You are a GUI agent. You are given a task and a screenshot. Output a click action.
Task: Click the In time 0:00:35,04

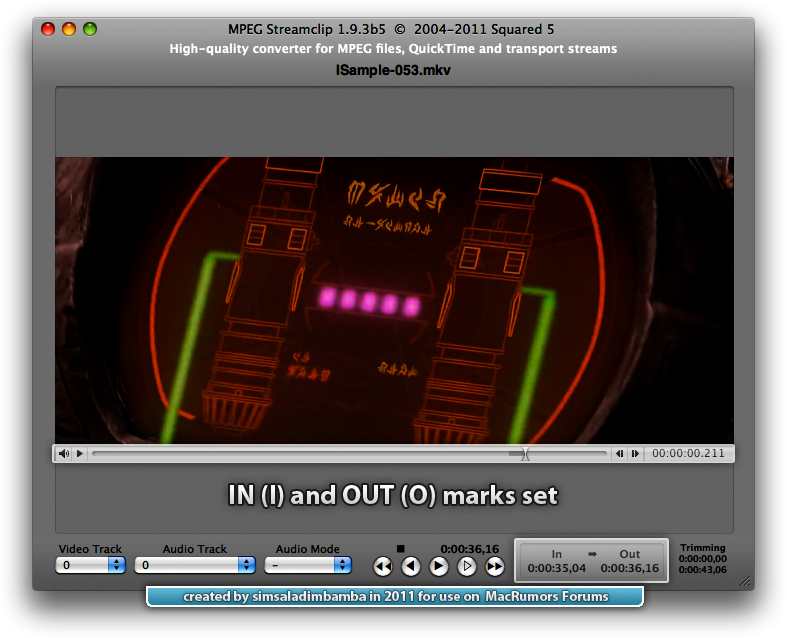(557, 568)
